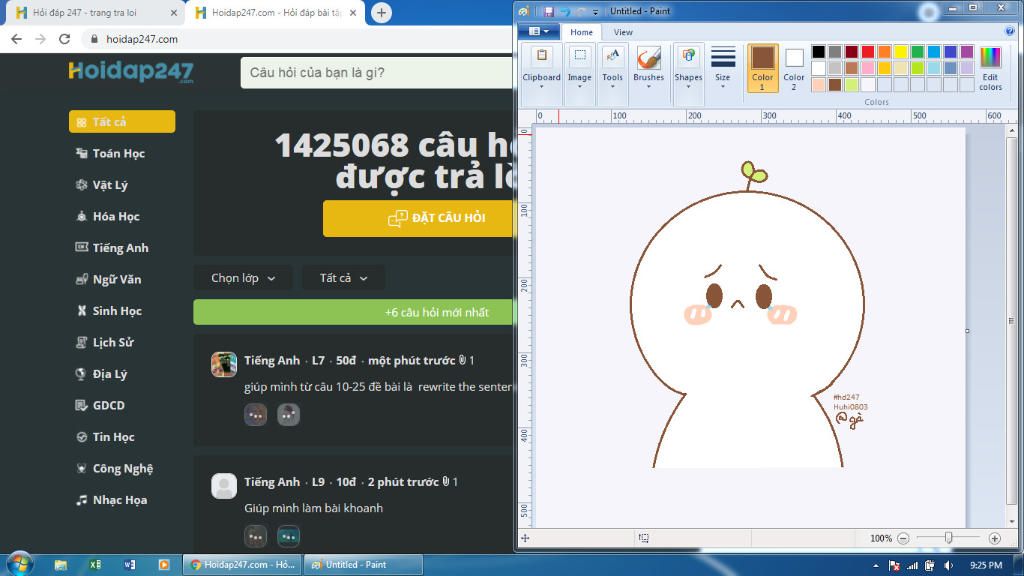
Task: Open the Customize Quick Access Toolbar arrow in Paint
Action: tap(596, 12)
